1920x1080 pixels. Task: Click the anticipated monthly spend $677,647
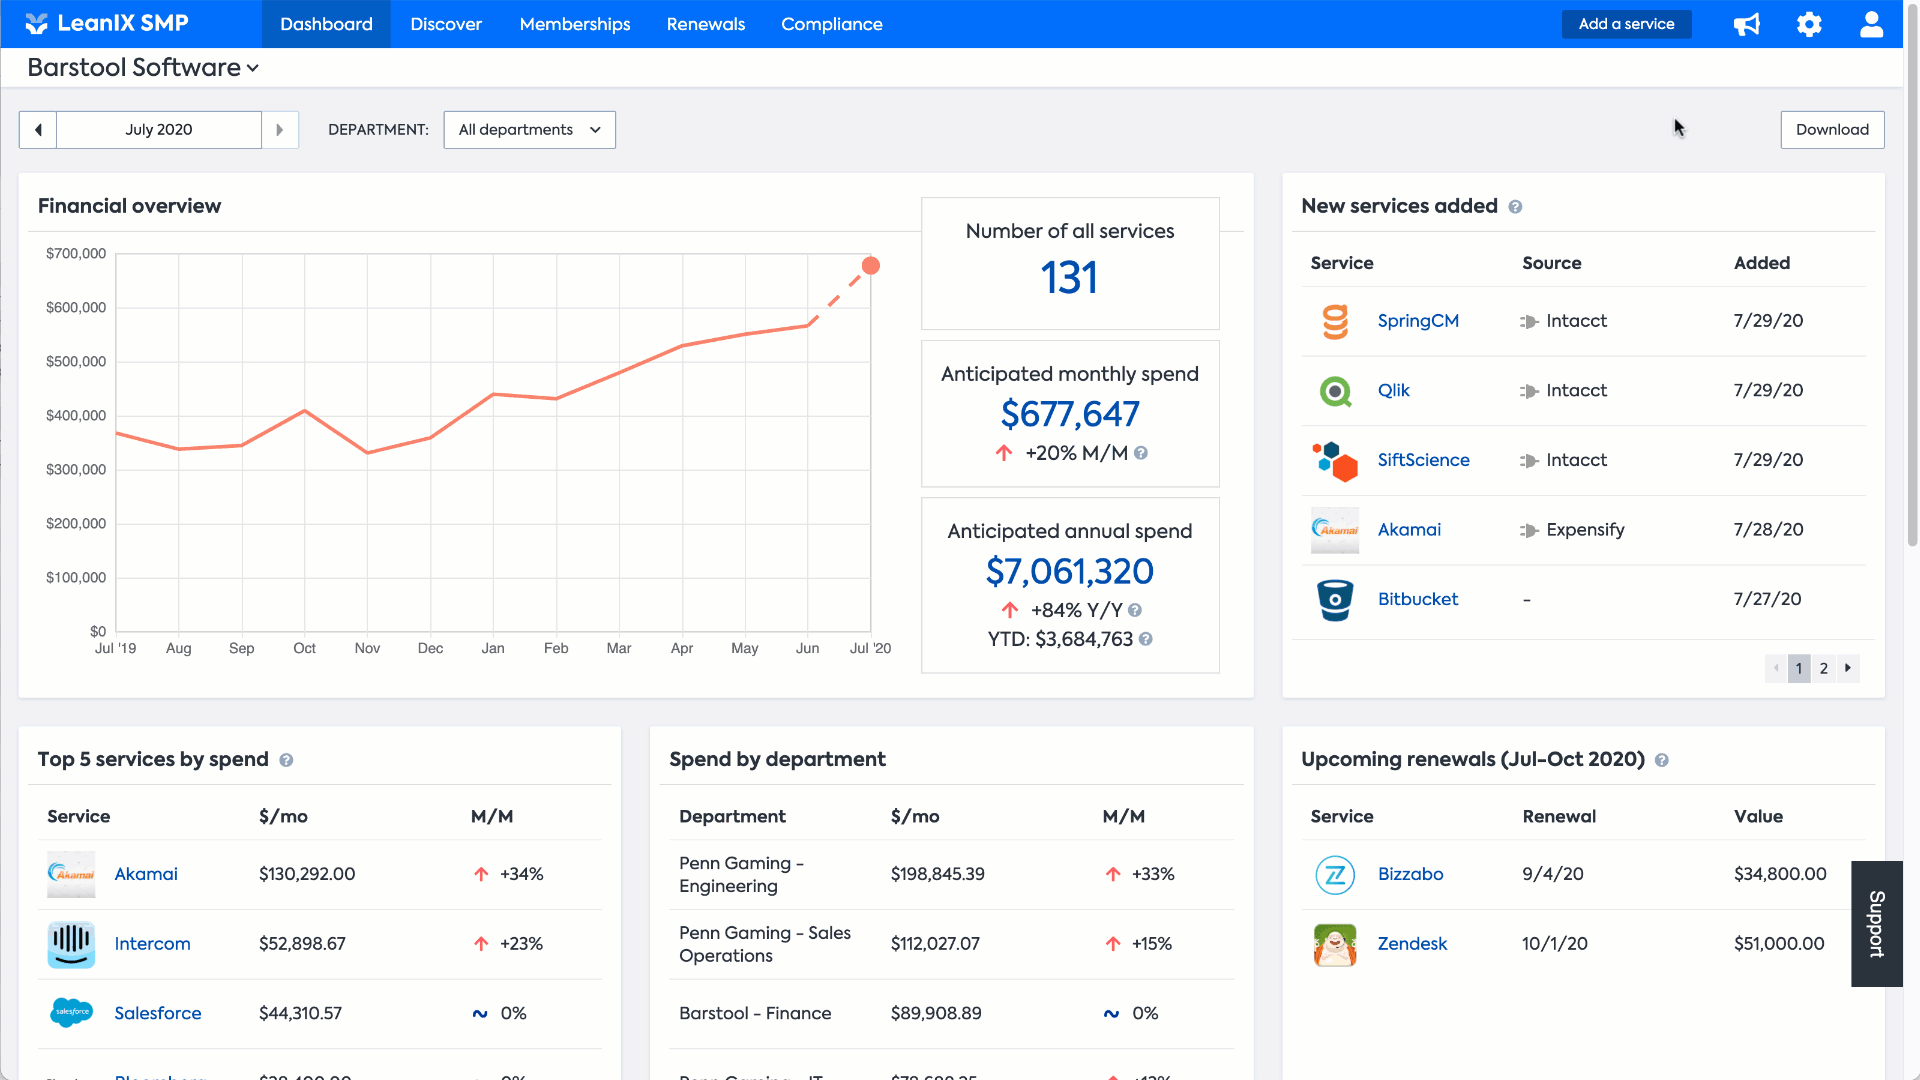click(x=1070, y=414)
